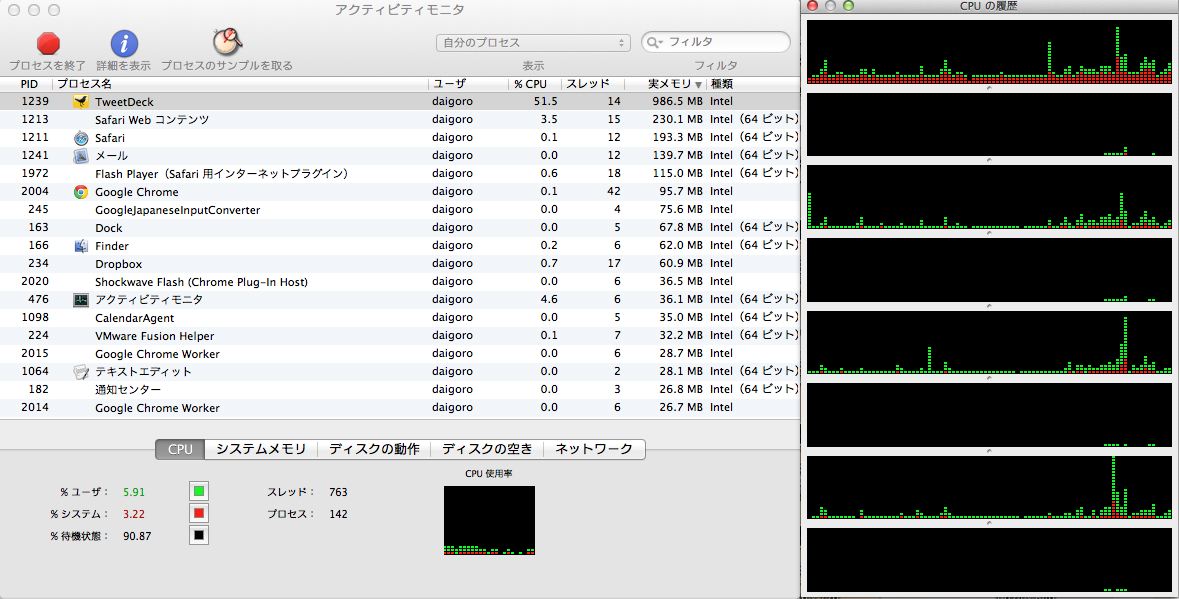This screenshot has width=1179, height=599.
Task: Select the Flash Player plugin process row
Action: coord(400,174)
